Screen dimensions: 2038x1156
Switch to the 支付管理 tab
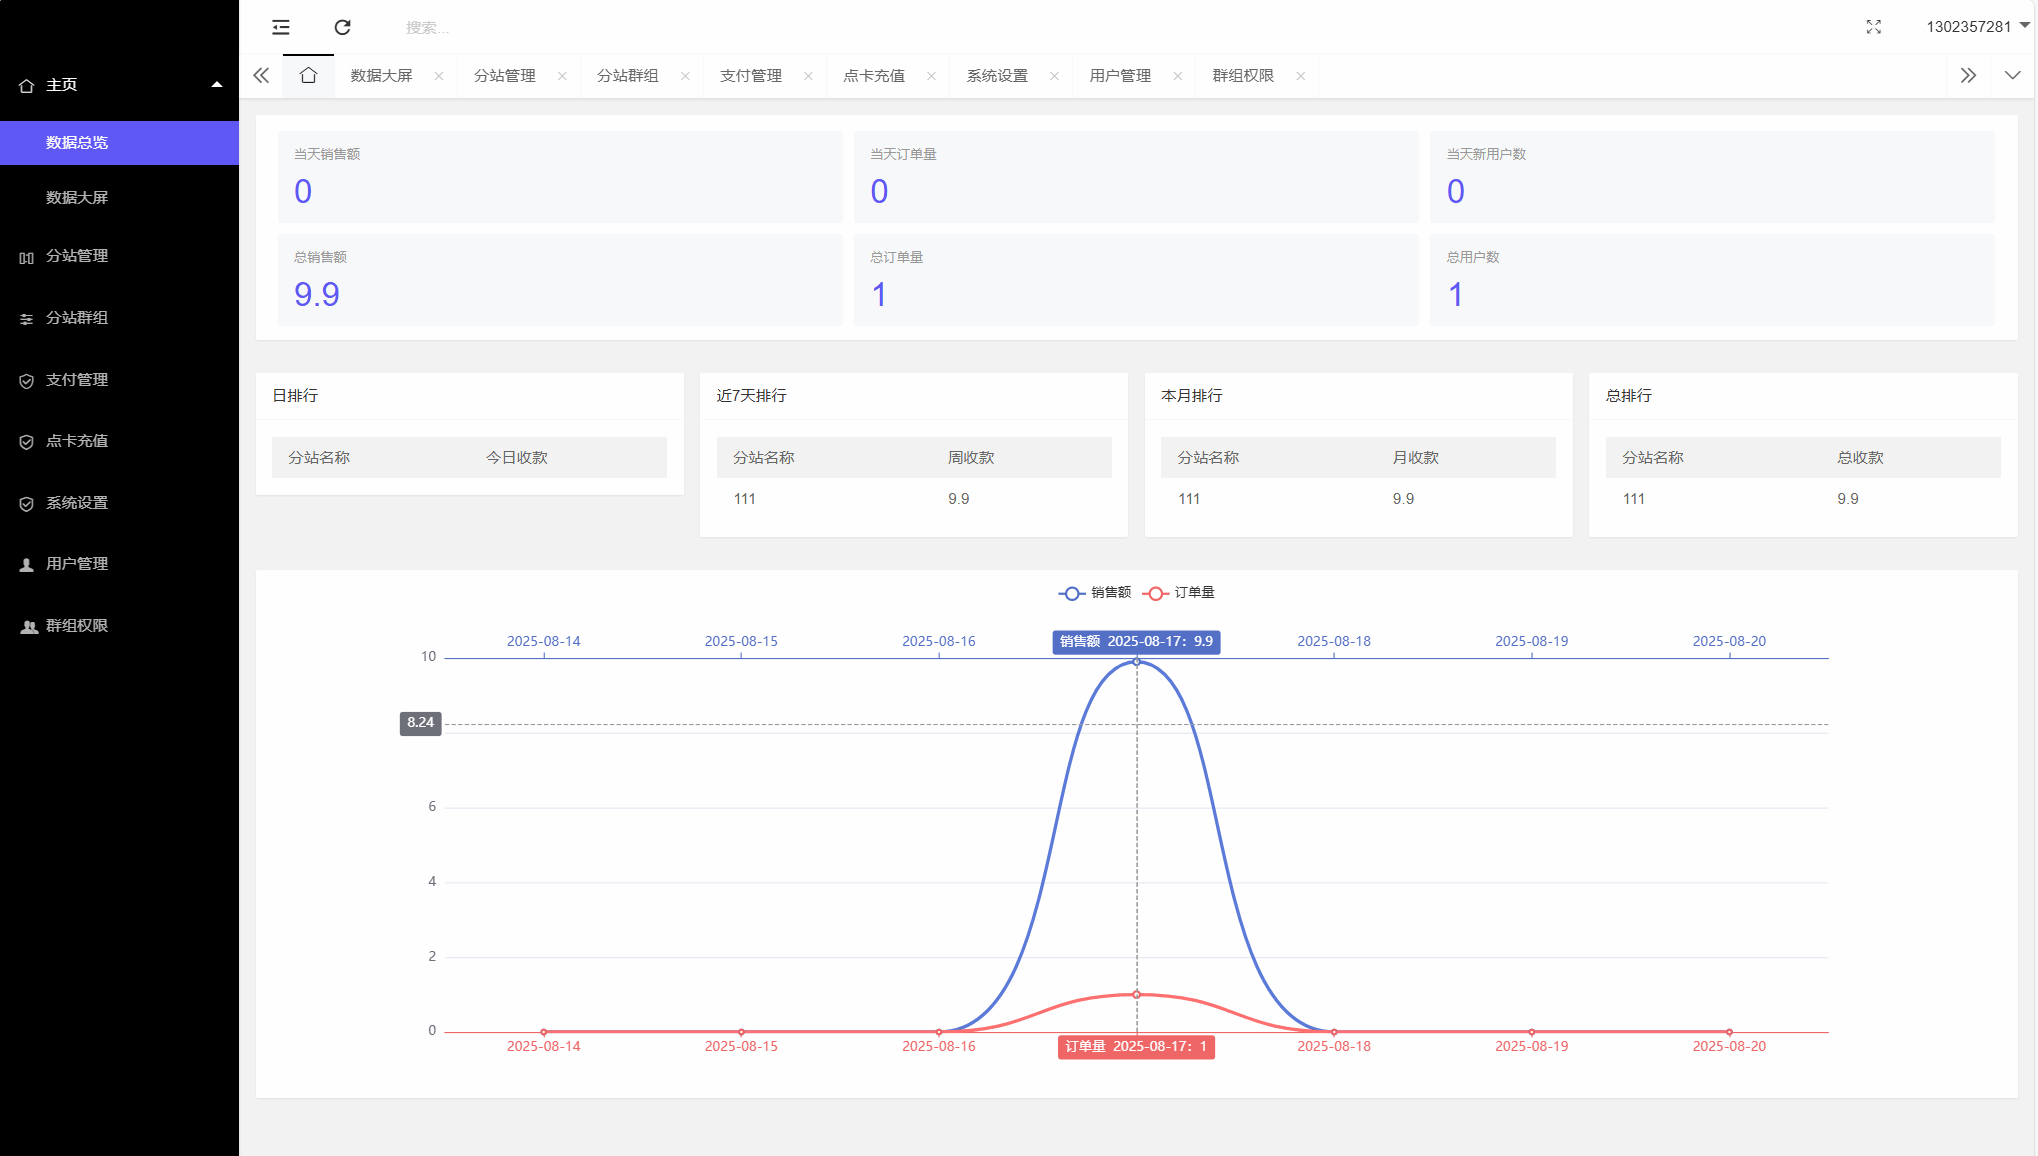[x=752, y=75]
